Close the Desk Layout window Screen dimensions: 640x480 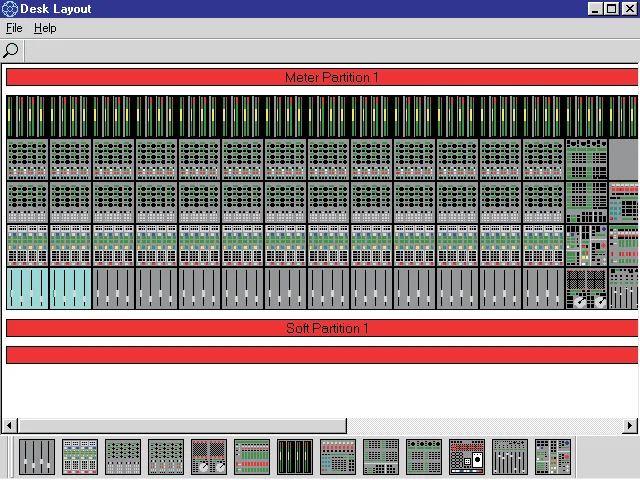pos(630,9)
